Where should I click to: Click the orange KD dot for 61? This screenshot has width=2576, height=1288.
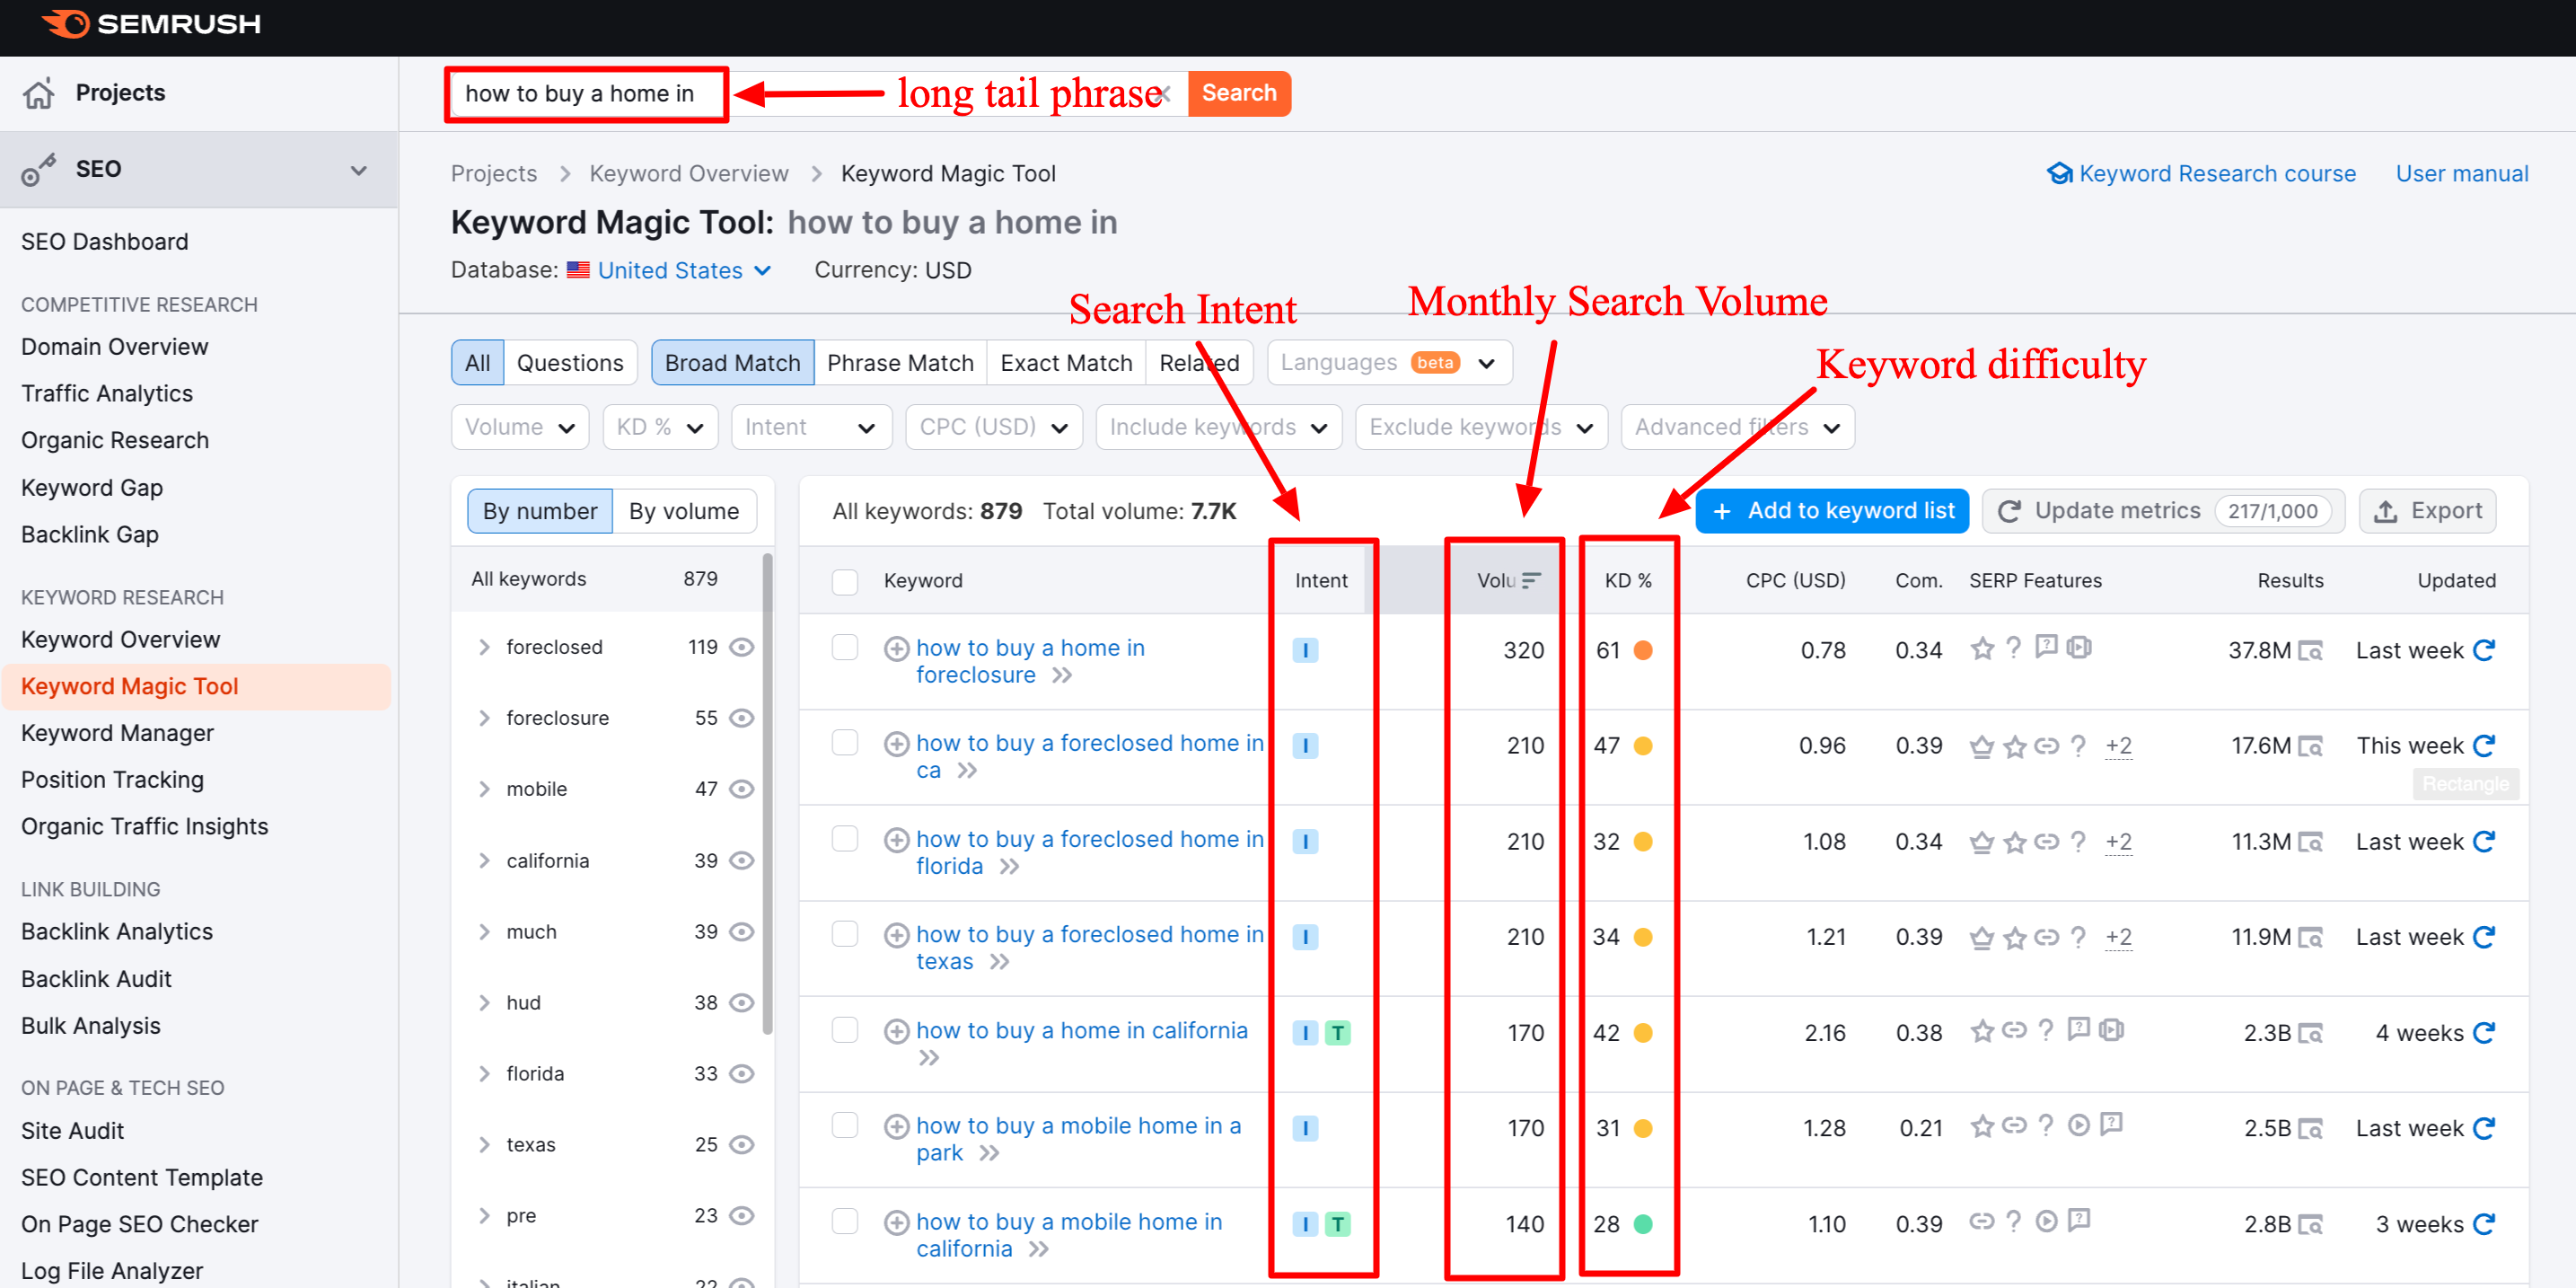[x=1643, y=651]
